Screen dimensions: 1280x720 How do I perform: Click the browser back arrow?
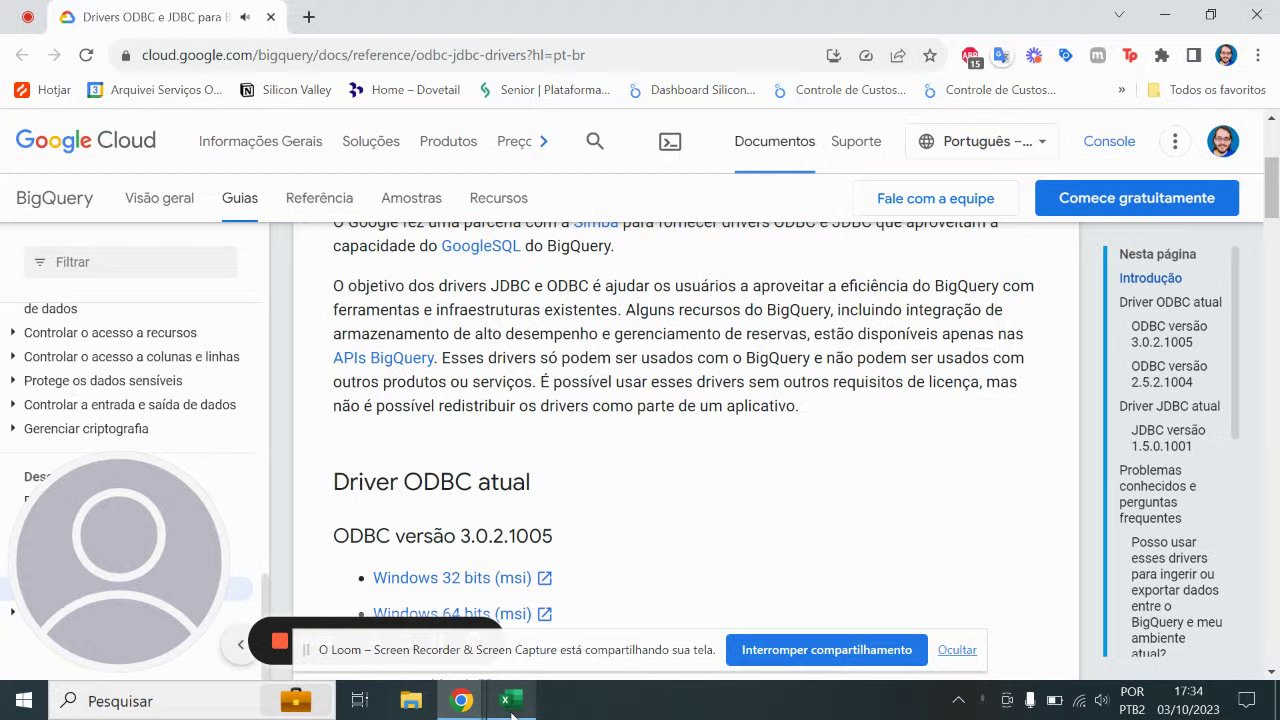pyautogui.click(x=22, y=56)
